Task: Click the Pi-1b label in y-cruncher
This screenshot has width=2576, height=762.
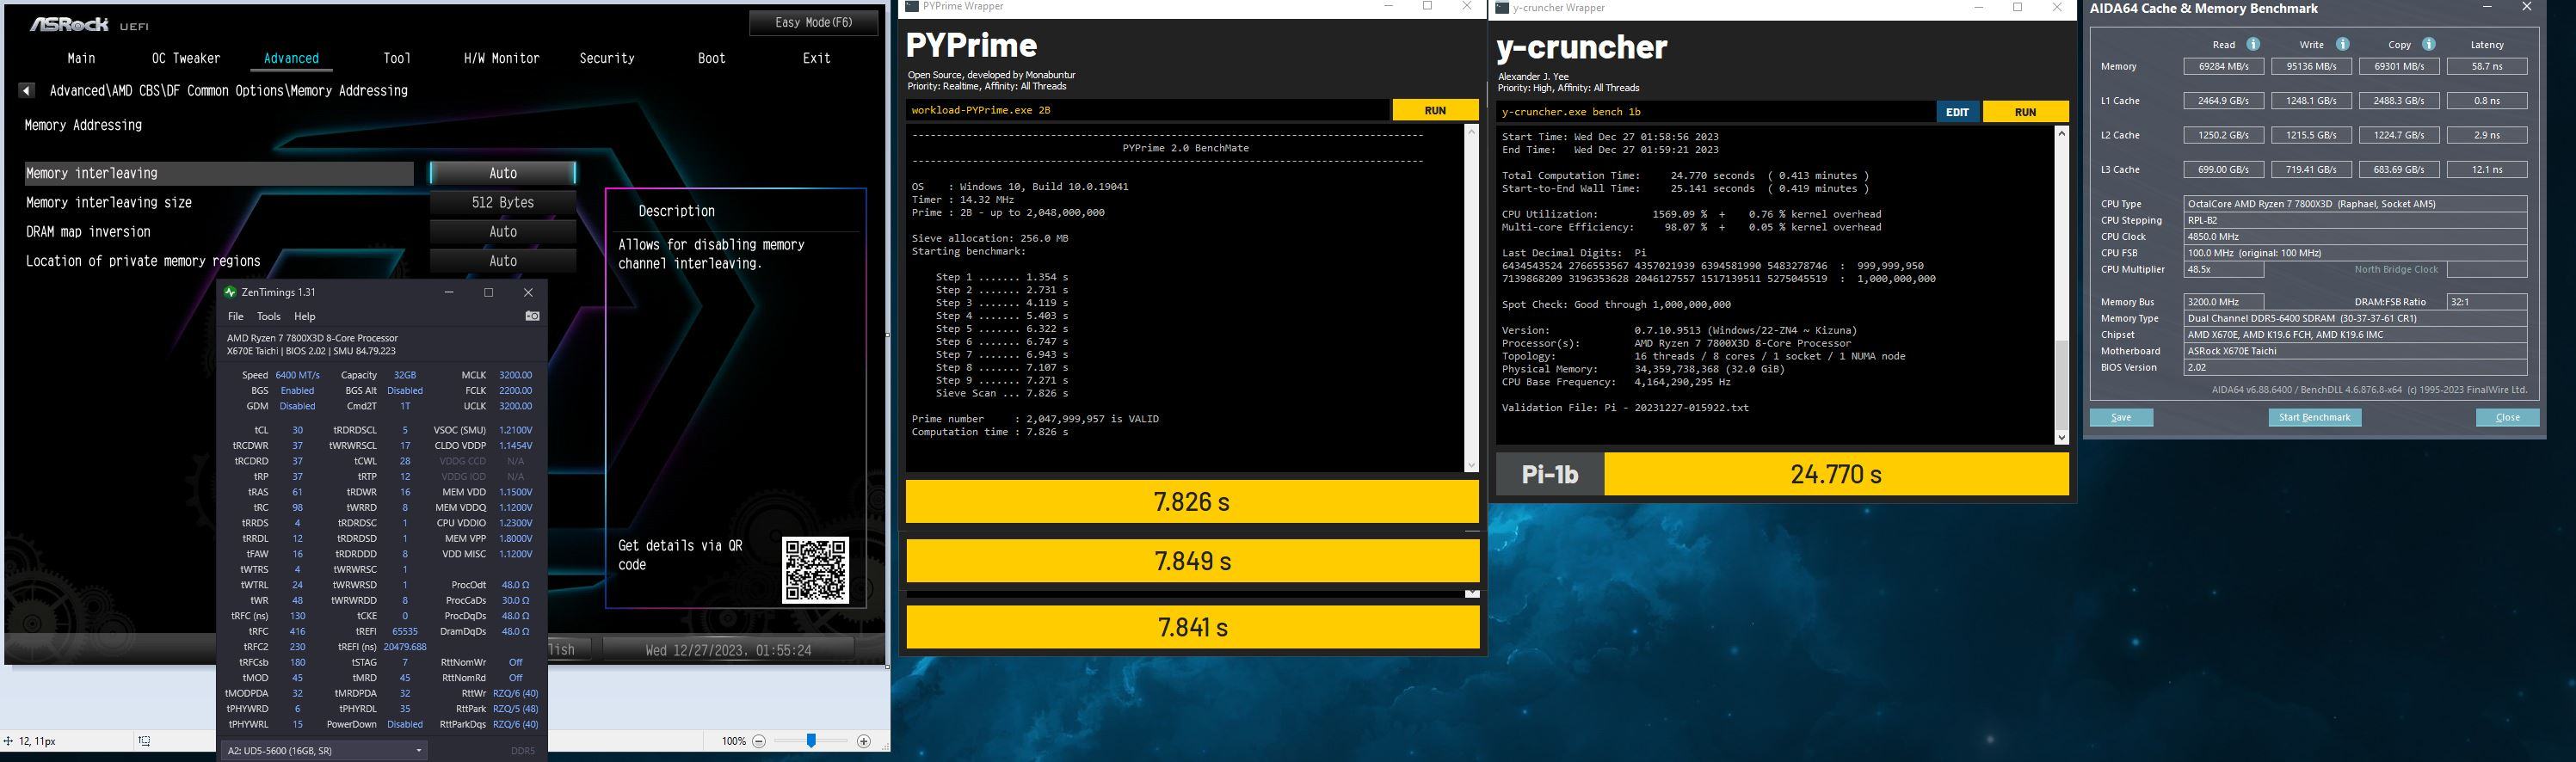Action: [x=1550, y=474]
